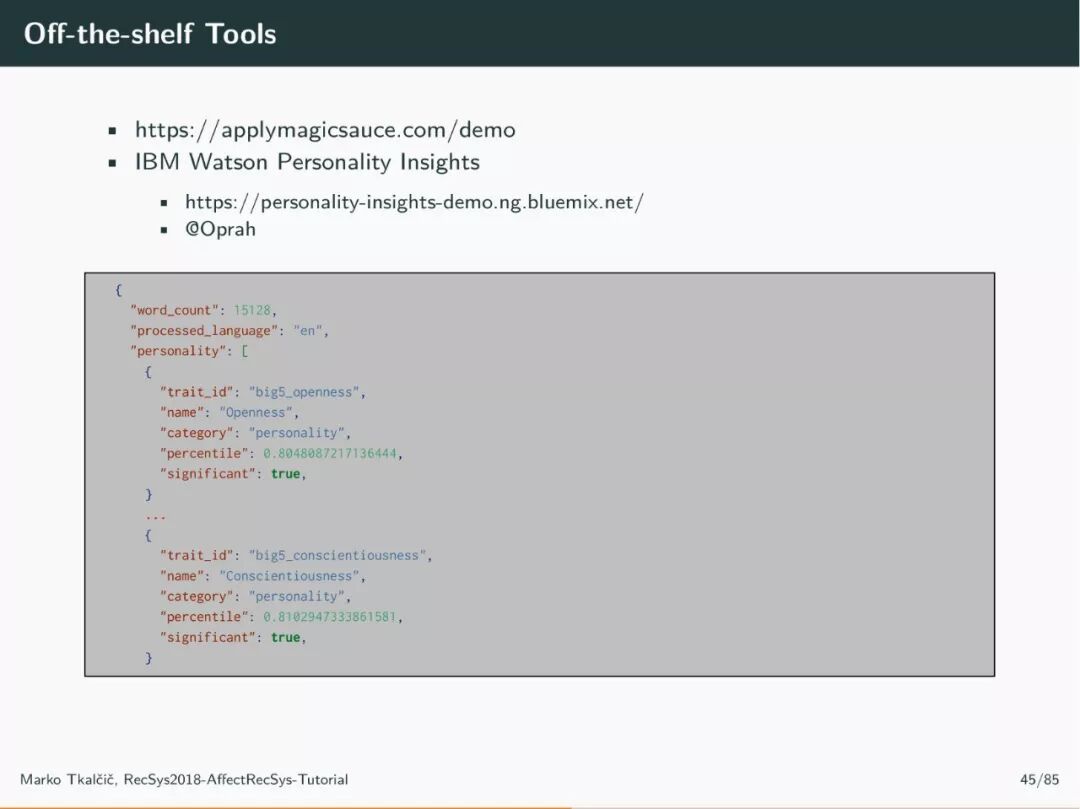The image size is (1080, 809).
Task: Click the "Openness" name value
Action: tap(256, 412)
